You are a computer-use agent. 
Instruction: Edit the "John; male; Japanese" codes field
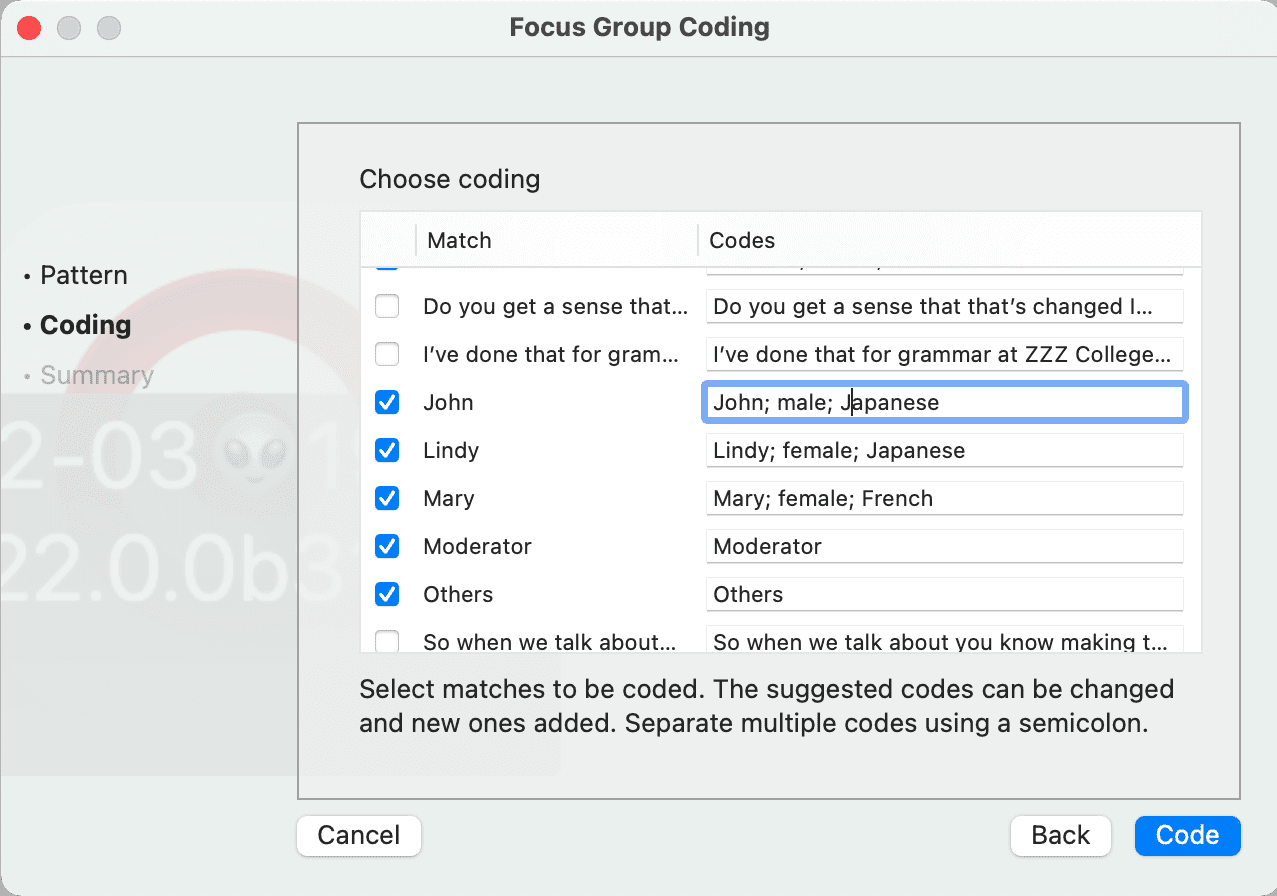tap(945, 402)
